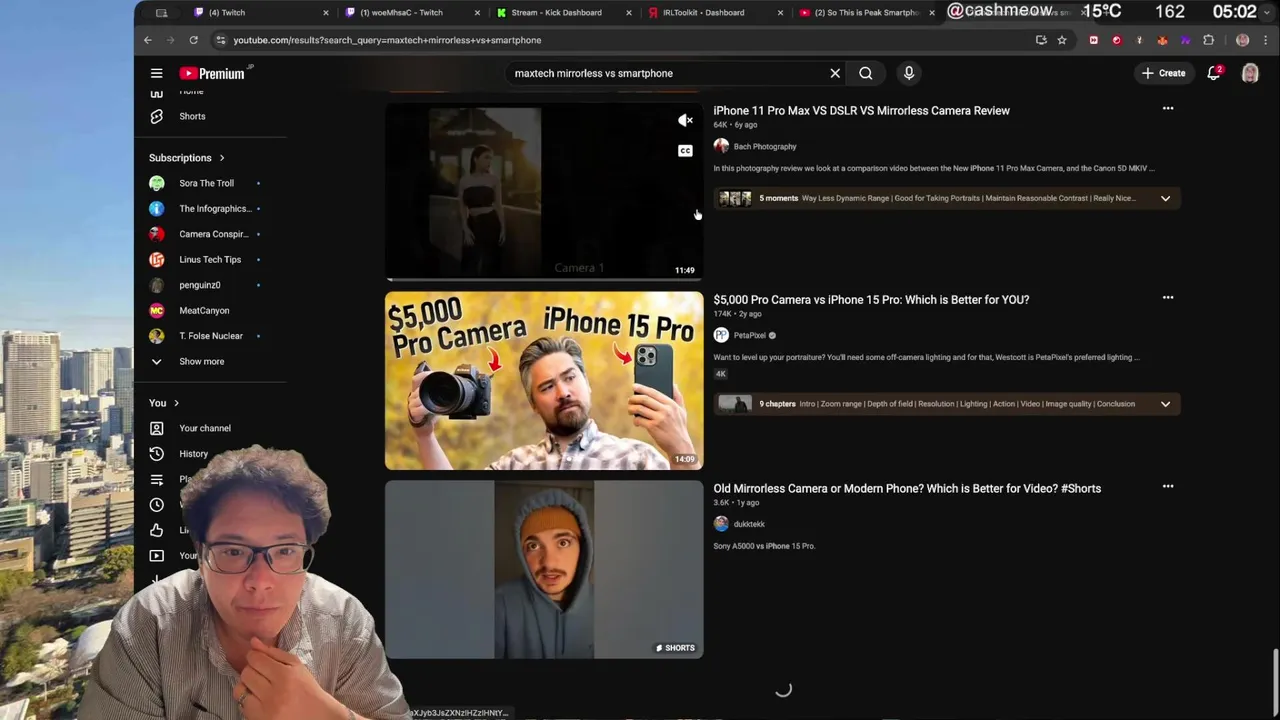Go forward in browser history
The width and height of the screenshot is (1280, 720).
[170, 40]
